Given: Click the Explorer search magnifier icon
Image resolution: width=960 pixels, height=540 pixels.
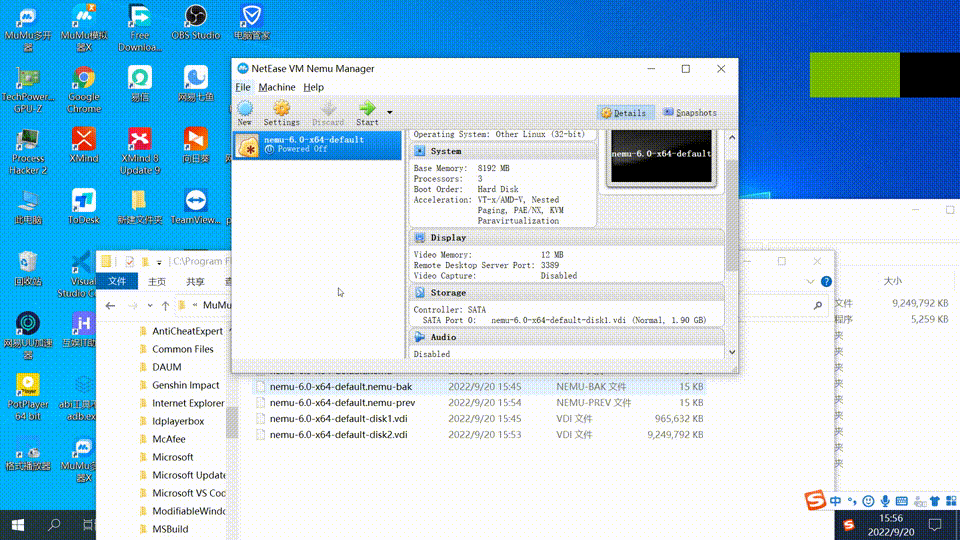Looking at the screenshot, I should [818, 305].
